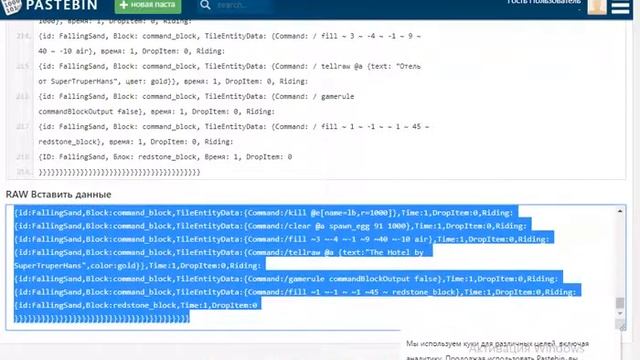Click raw line 'SuperTruperHans",color:gold}'
Image resolution: width=640 pixels, height=360 pixels.
pos(137,265)
